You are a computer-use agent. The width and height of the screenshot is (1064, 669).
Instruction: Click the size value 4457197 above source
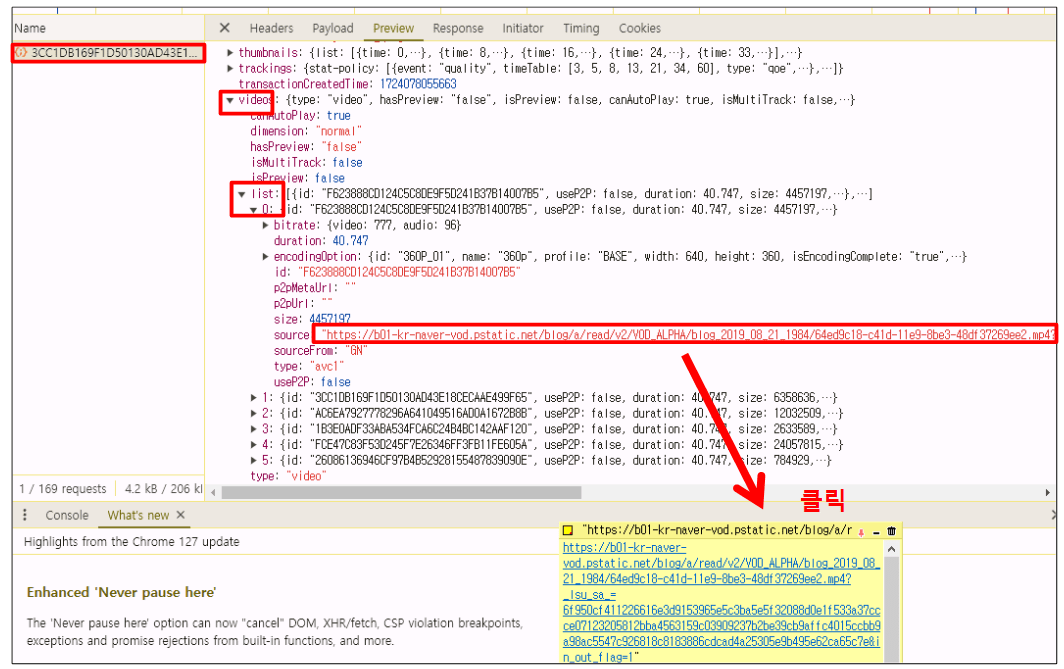click(x=330, y=319)
